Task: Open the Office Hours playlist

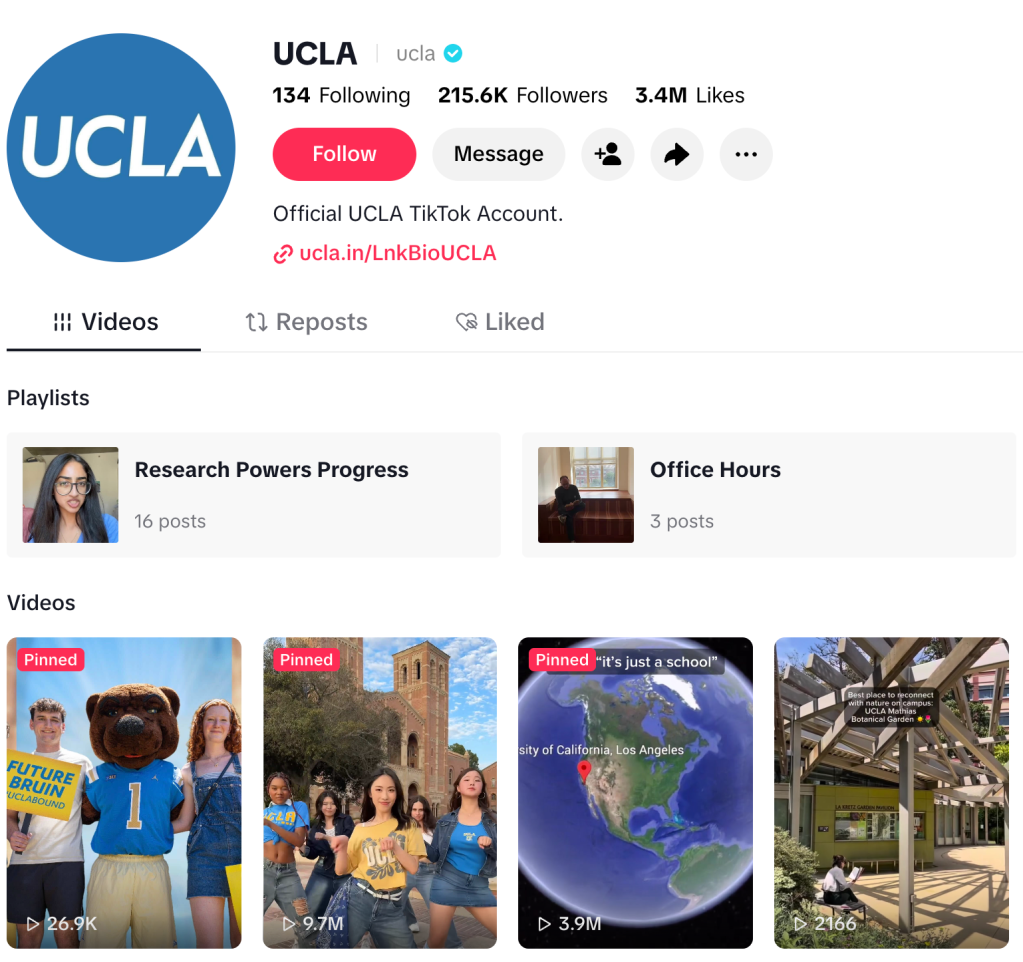Action: click(x=769, y=495)
